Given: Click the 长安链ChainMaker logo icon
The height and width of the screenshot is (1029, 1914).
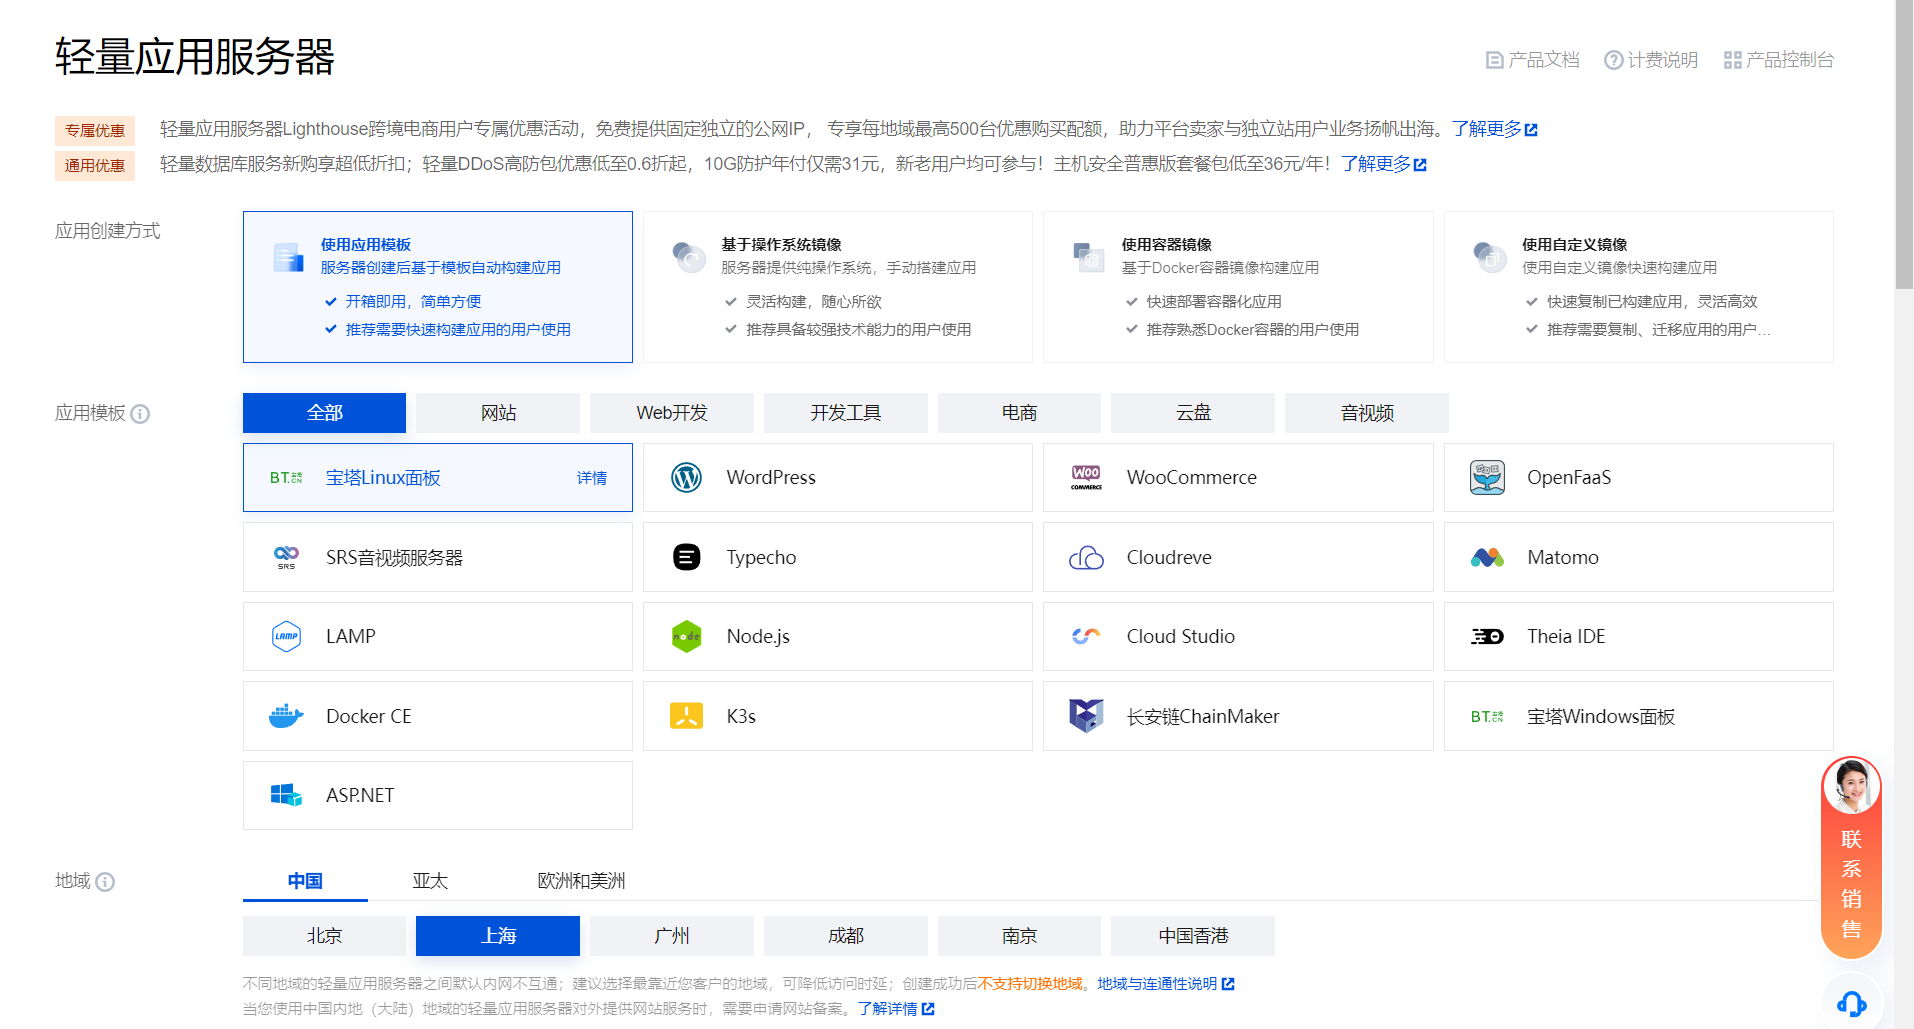Looking at the screenshot, I should (1086, 716).
